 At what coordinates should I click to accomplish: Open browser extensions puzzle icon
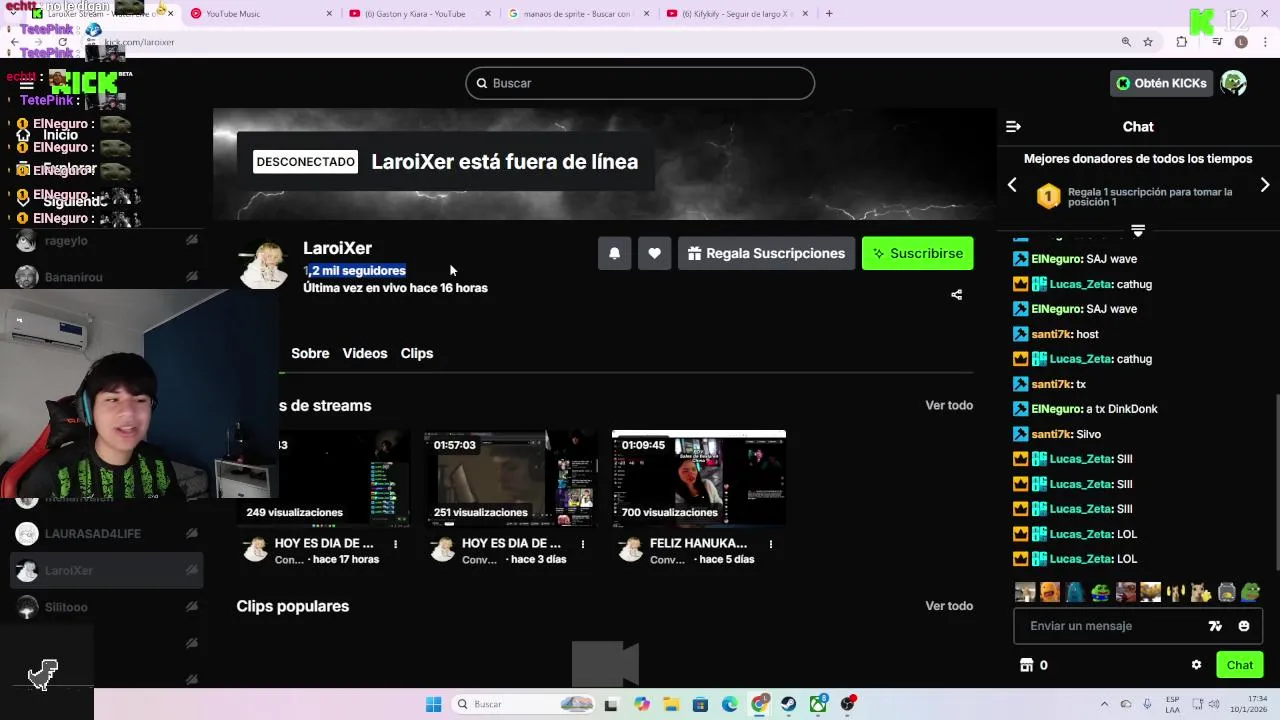(1182, 42)
